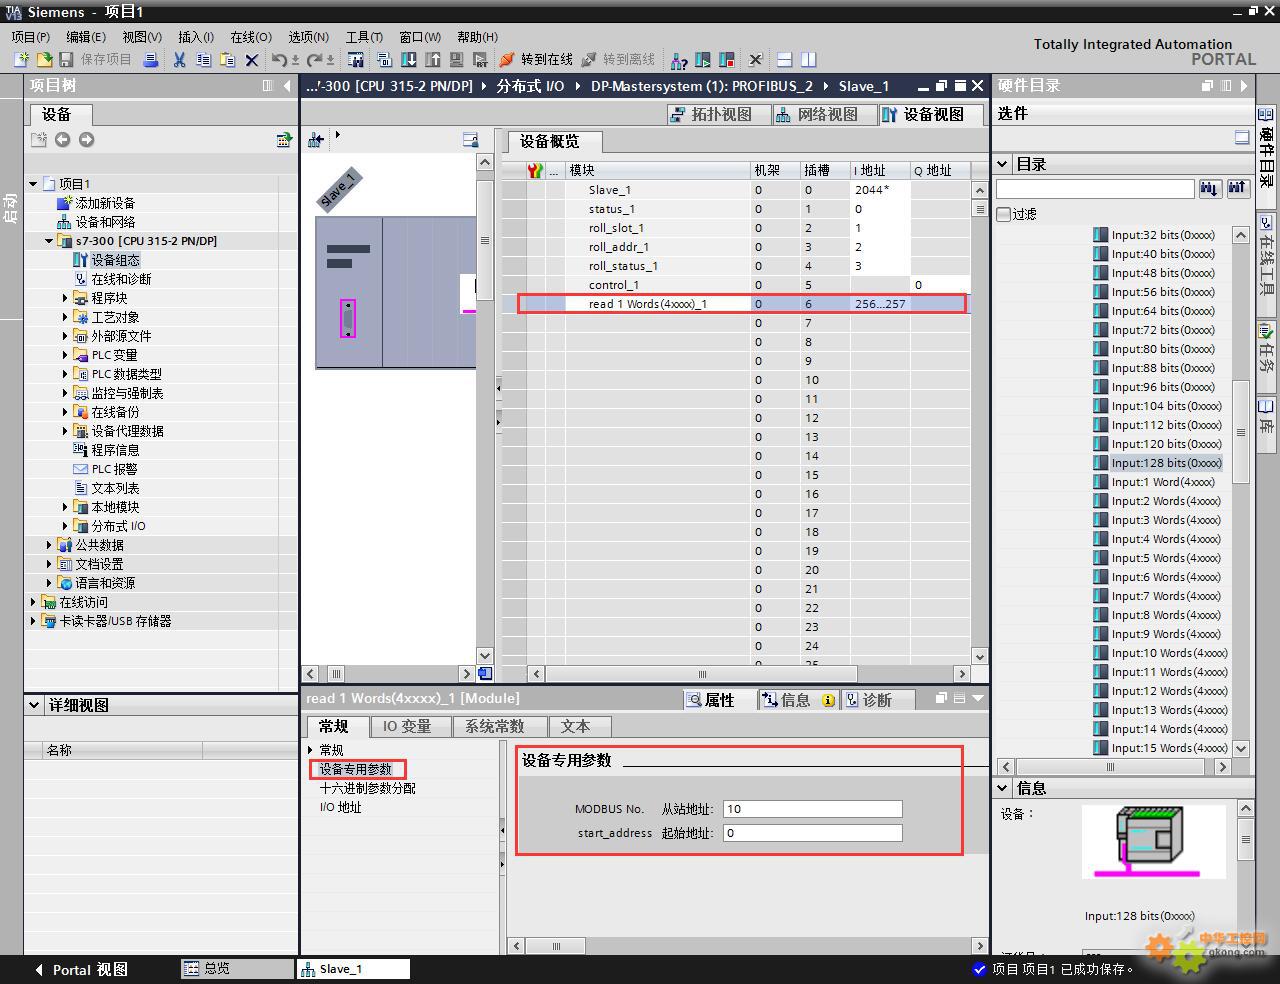
Task: Click the 从站地址 input field
Action: (812, 809)
